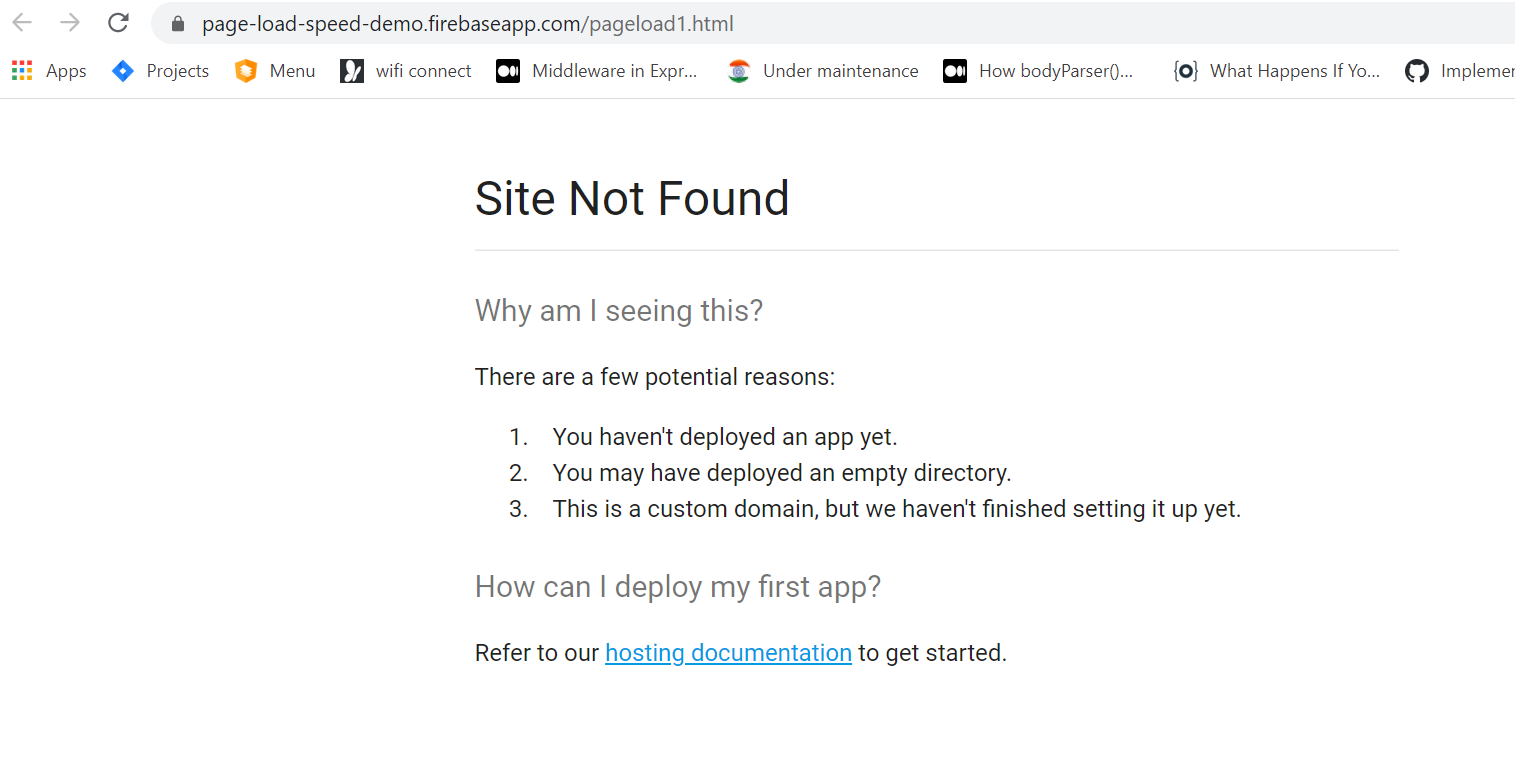1515x767 pixels.
Task: Go back using the back arrow
Action: [x=21, y=22]
